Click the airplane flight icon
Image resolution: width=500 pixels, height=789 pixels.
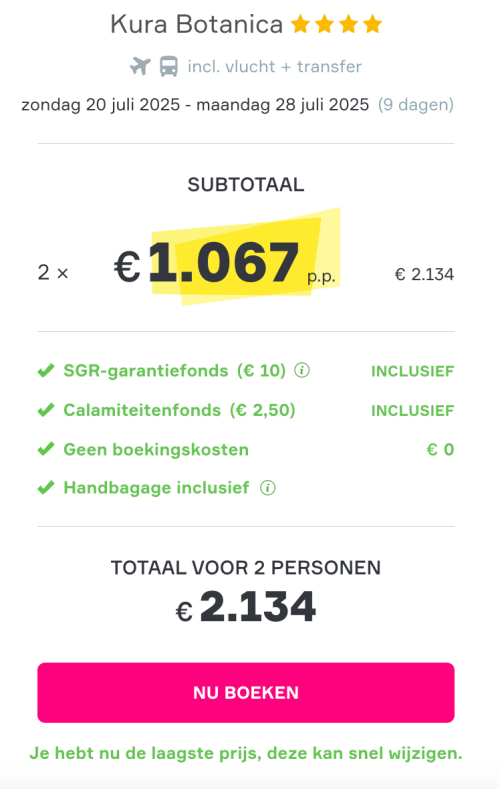point(140,66)
